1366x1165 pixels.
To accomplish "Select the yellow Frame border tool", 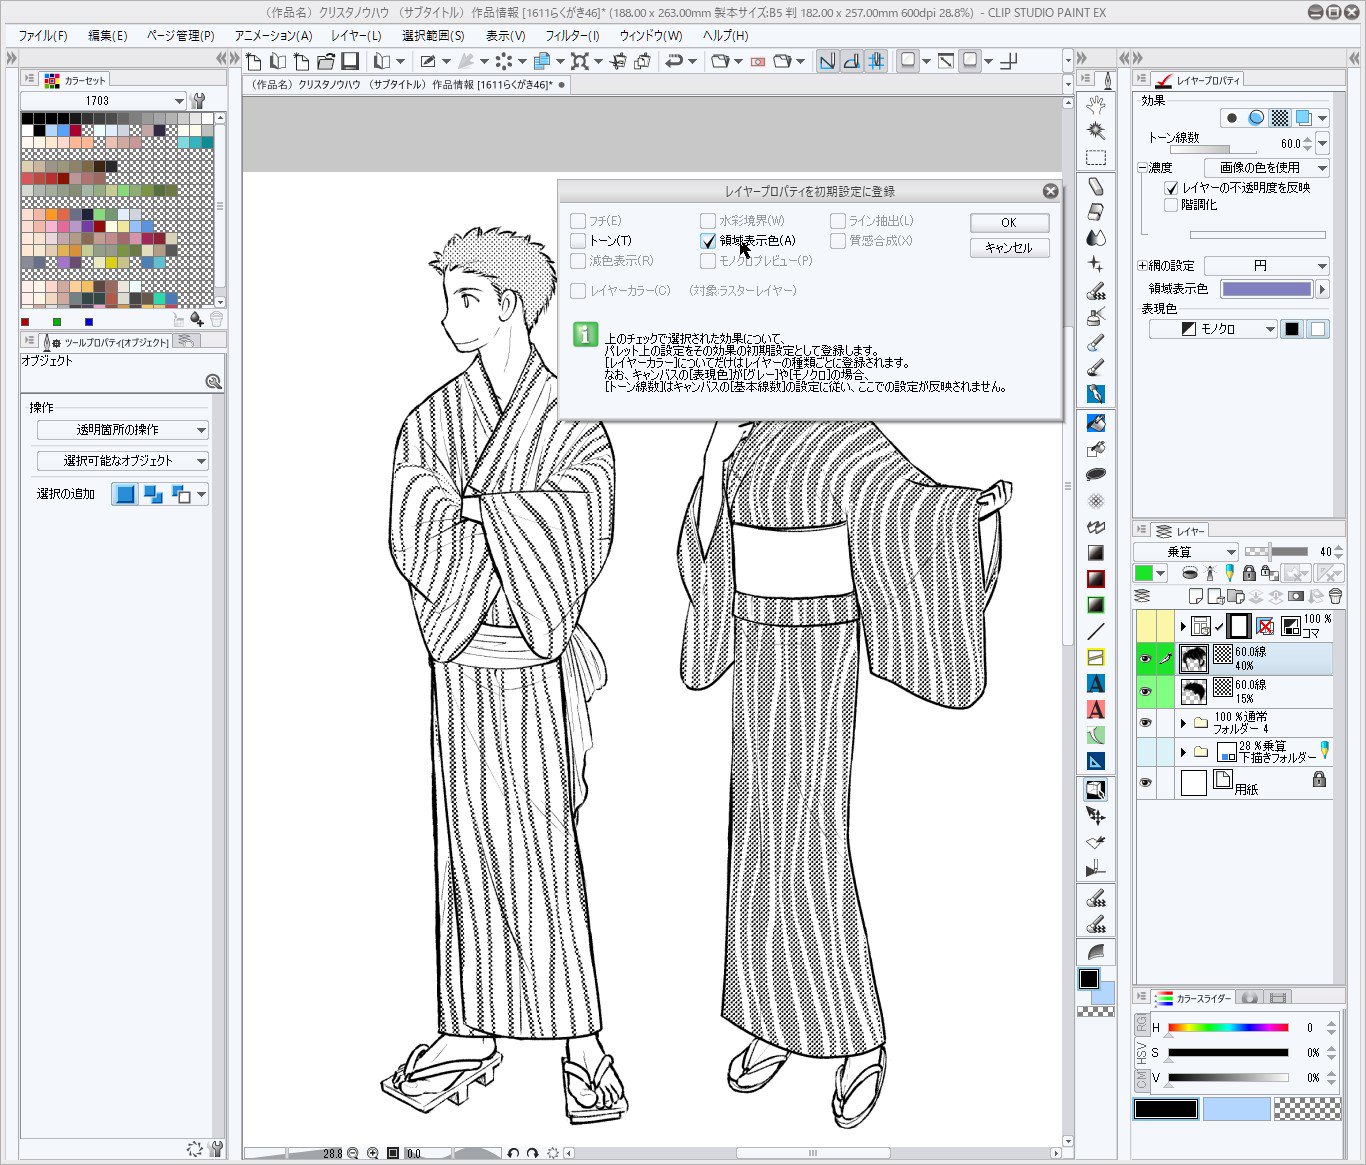I will pyautogui.click(x=1096, y=657).
